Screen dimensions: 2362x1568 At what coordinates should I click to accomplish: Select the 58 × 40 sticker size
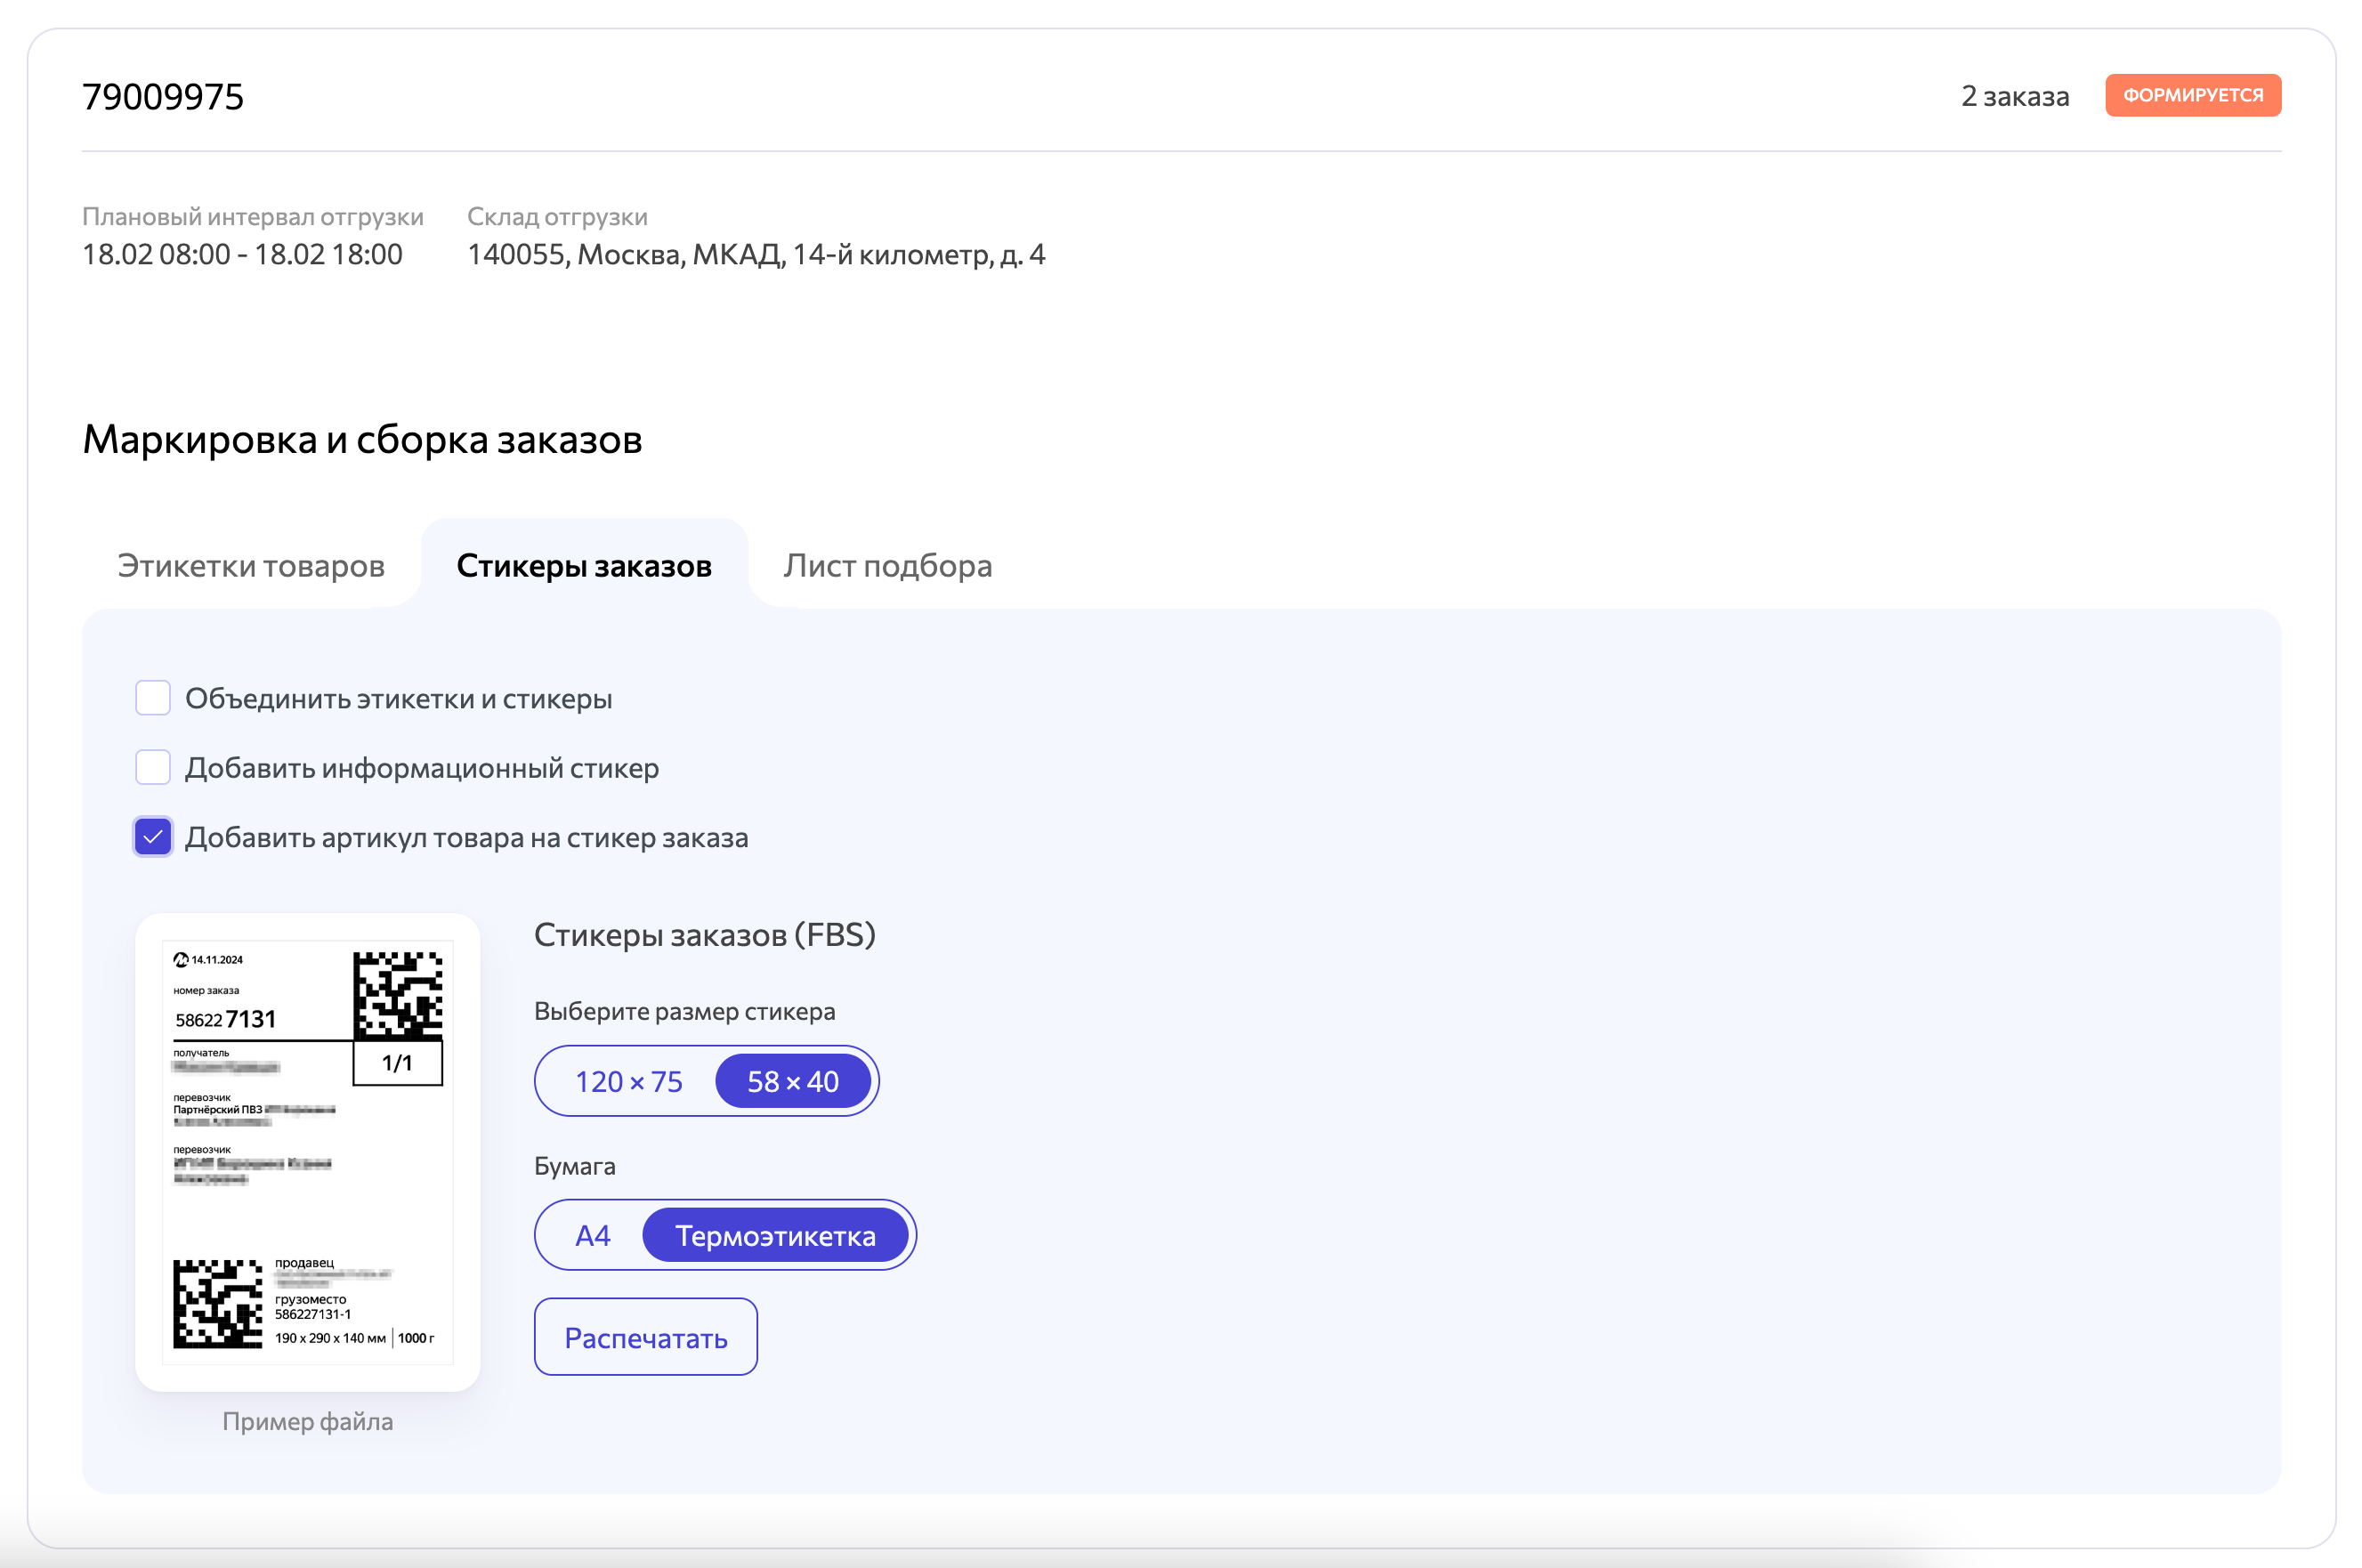click(792, 1081)
